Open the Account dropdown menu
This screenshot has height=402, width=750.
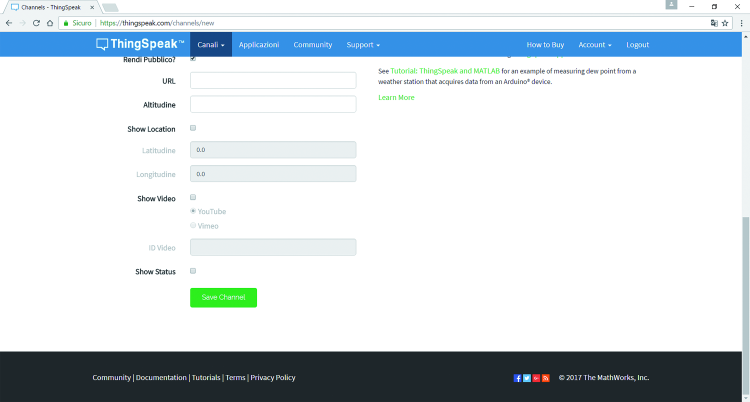click(595, 45)
